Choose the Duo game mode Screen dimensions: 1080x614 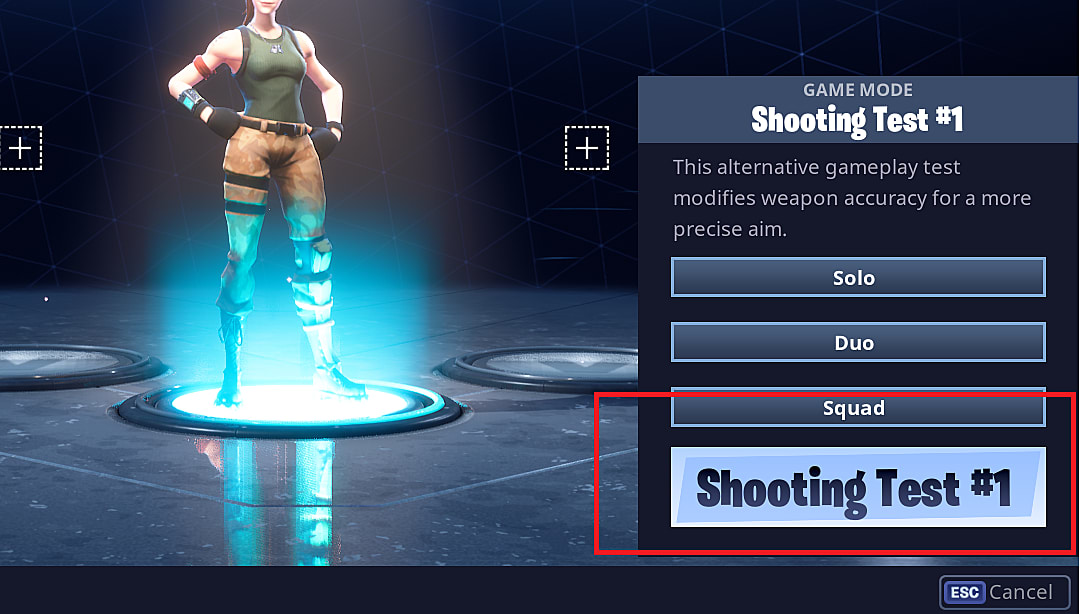point(858,342)
